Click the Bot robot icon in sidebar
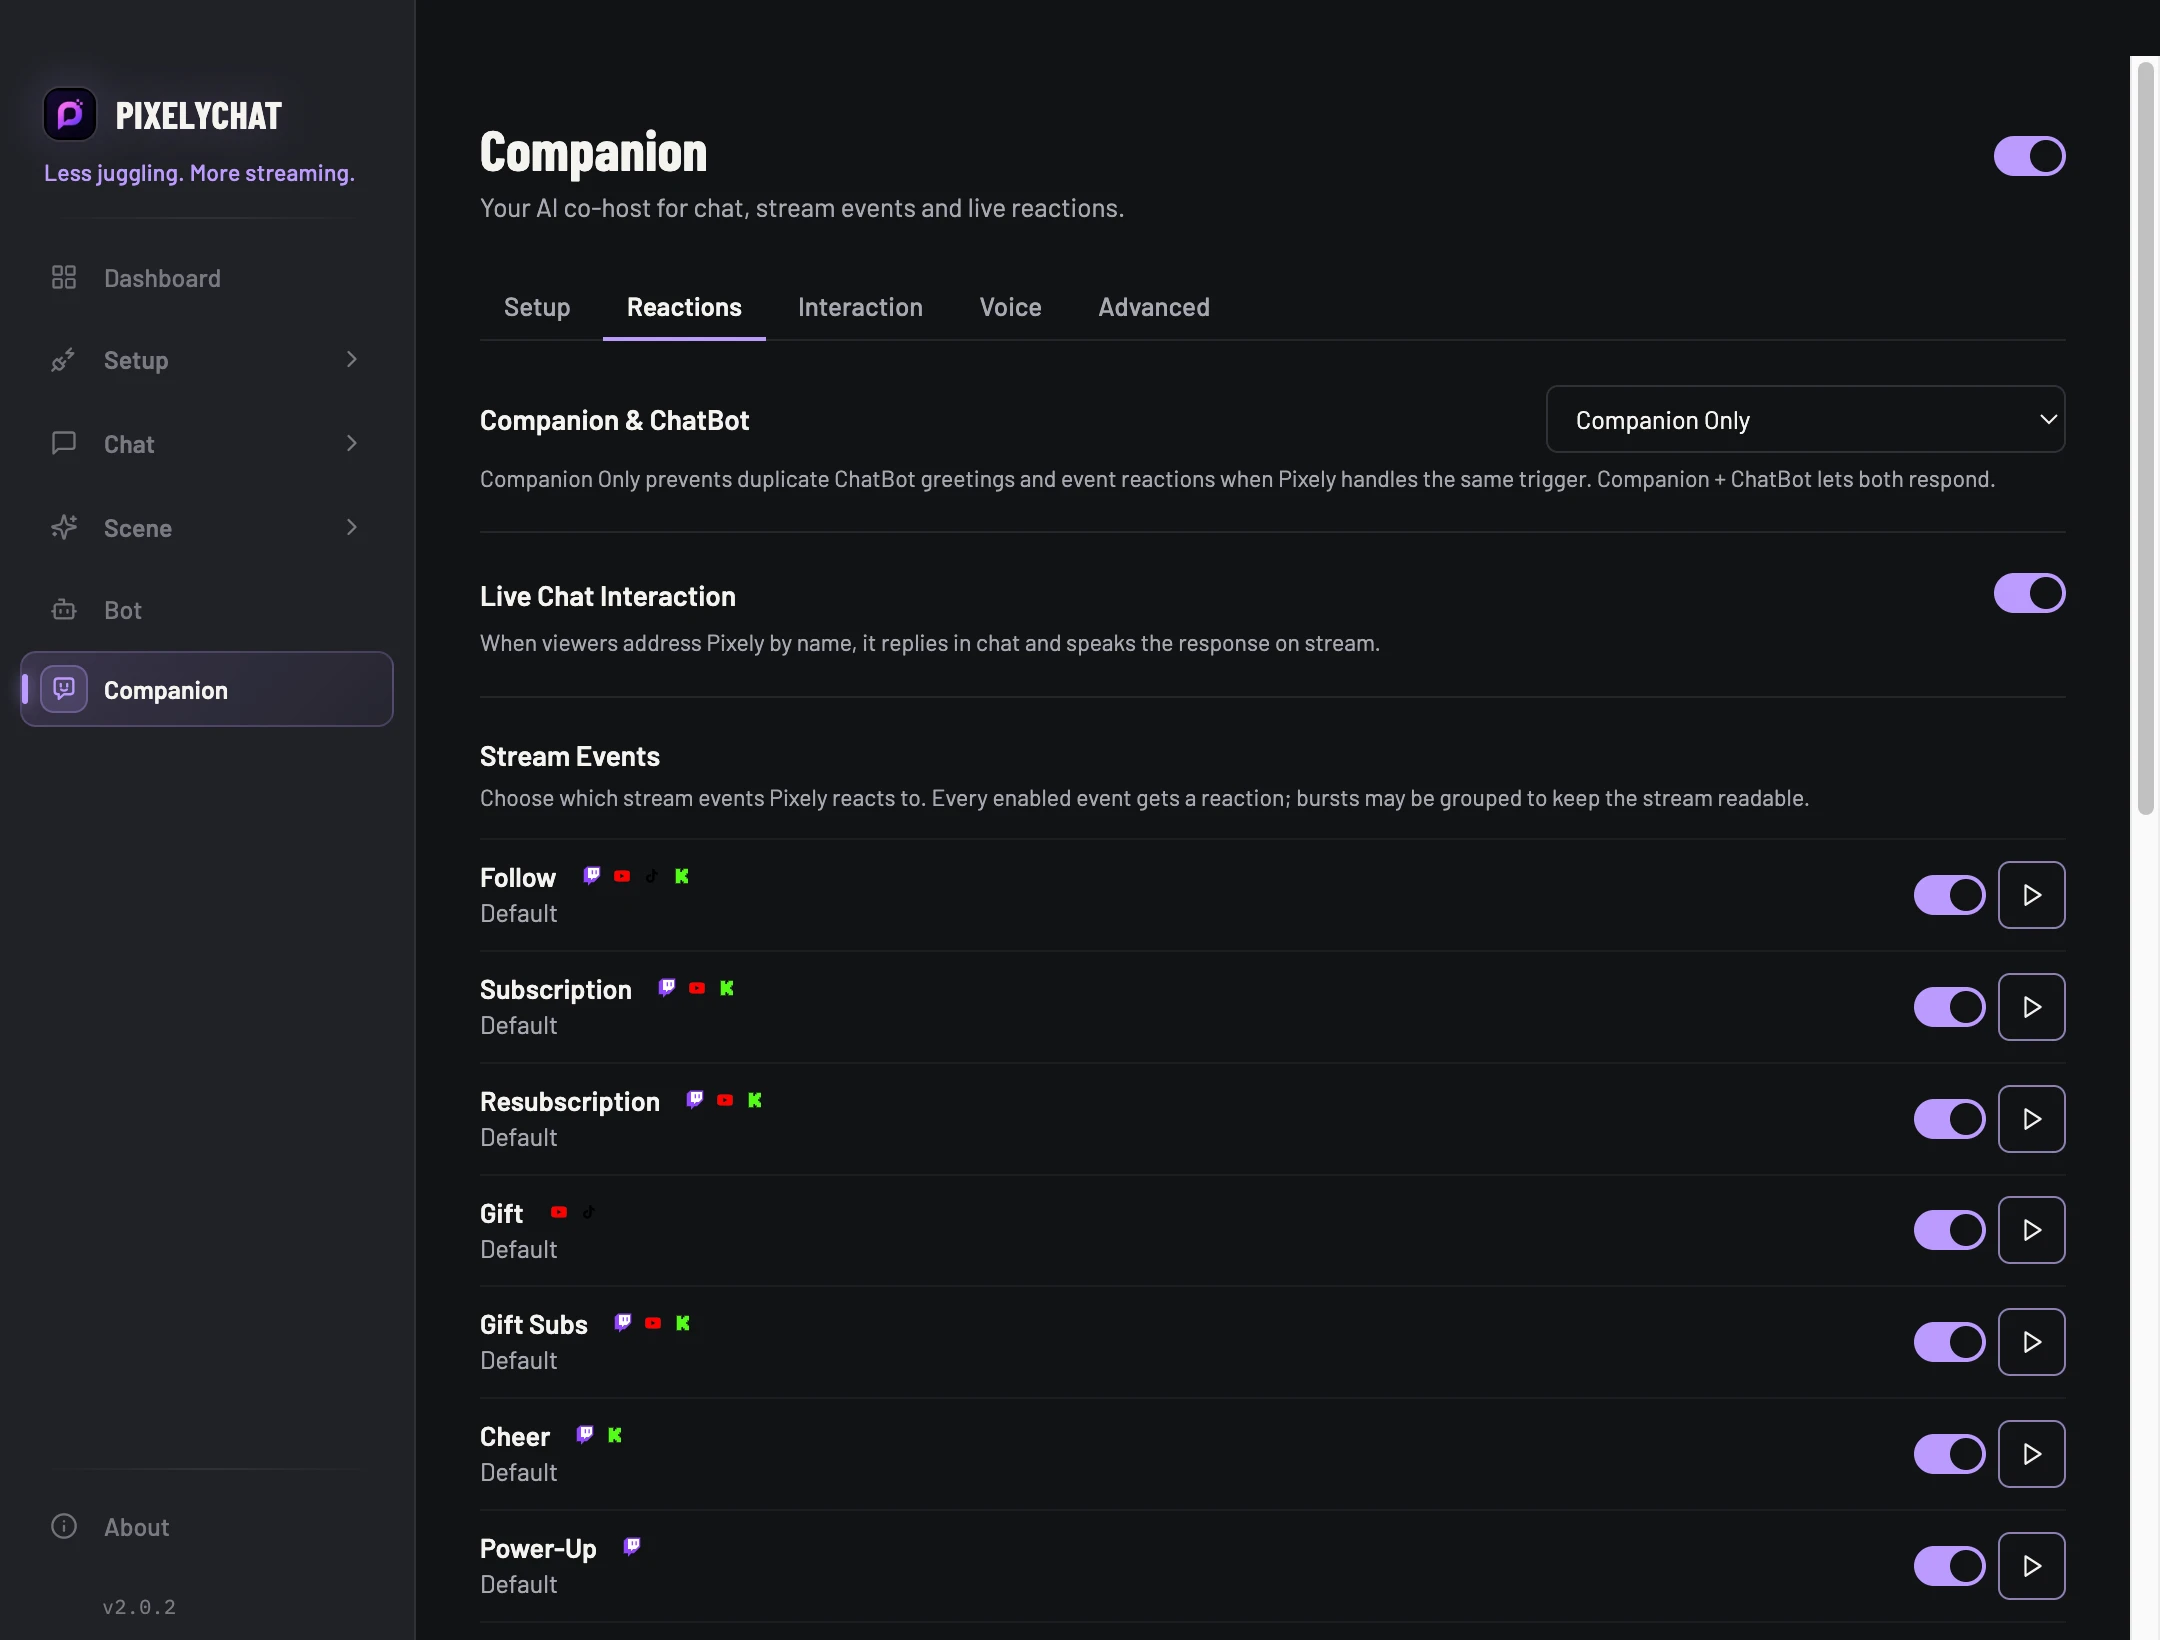This screenshot has width=2160, height=1640. (64, 609)
